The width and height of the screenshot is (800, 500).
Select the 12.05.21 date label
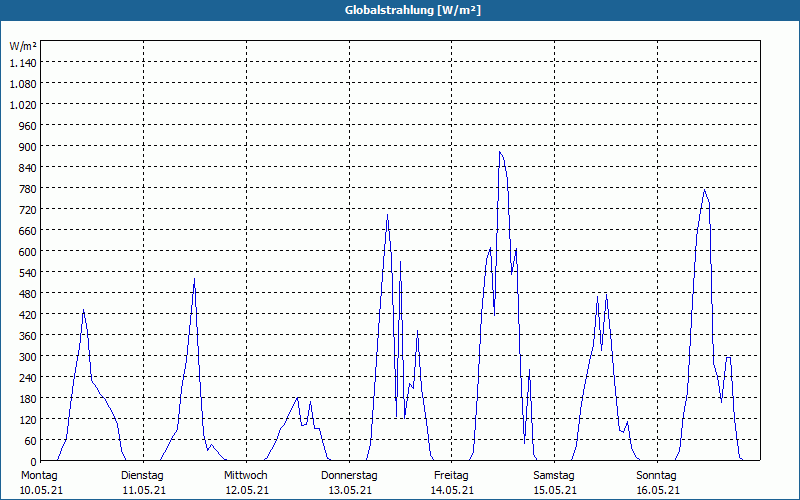point(247,491)
